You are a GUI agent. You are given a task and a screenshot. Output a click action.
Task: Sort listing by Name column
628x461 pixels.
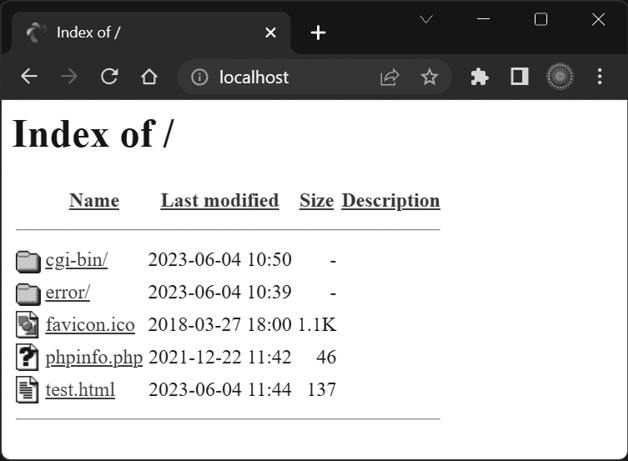[x=94, y=201]
